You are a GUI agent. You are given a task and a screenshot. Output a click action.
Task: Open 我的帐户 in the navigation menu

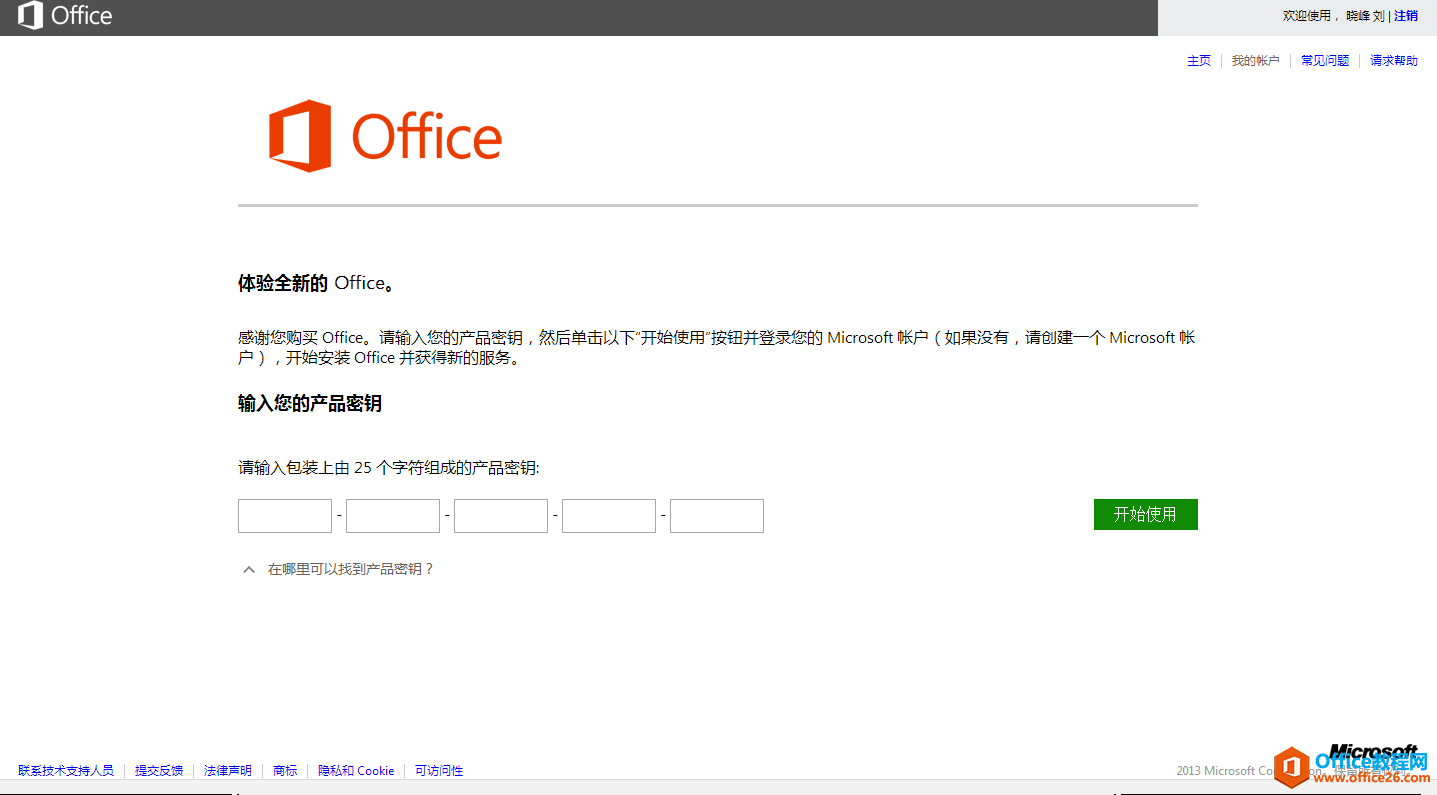tap(1256, 60)
